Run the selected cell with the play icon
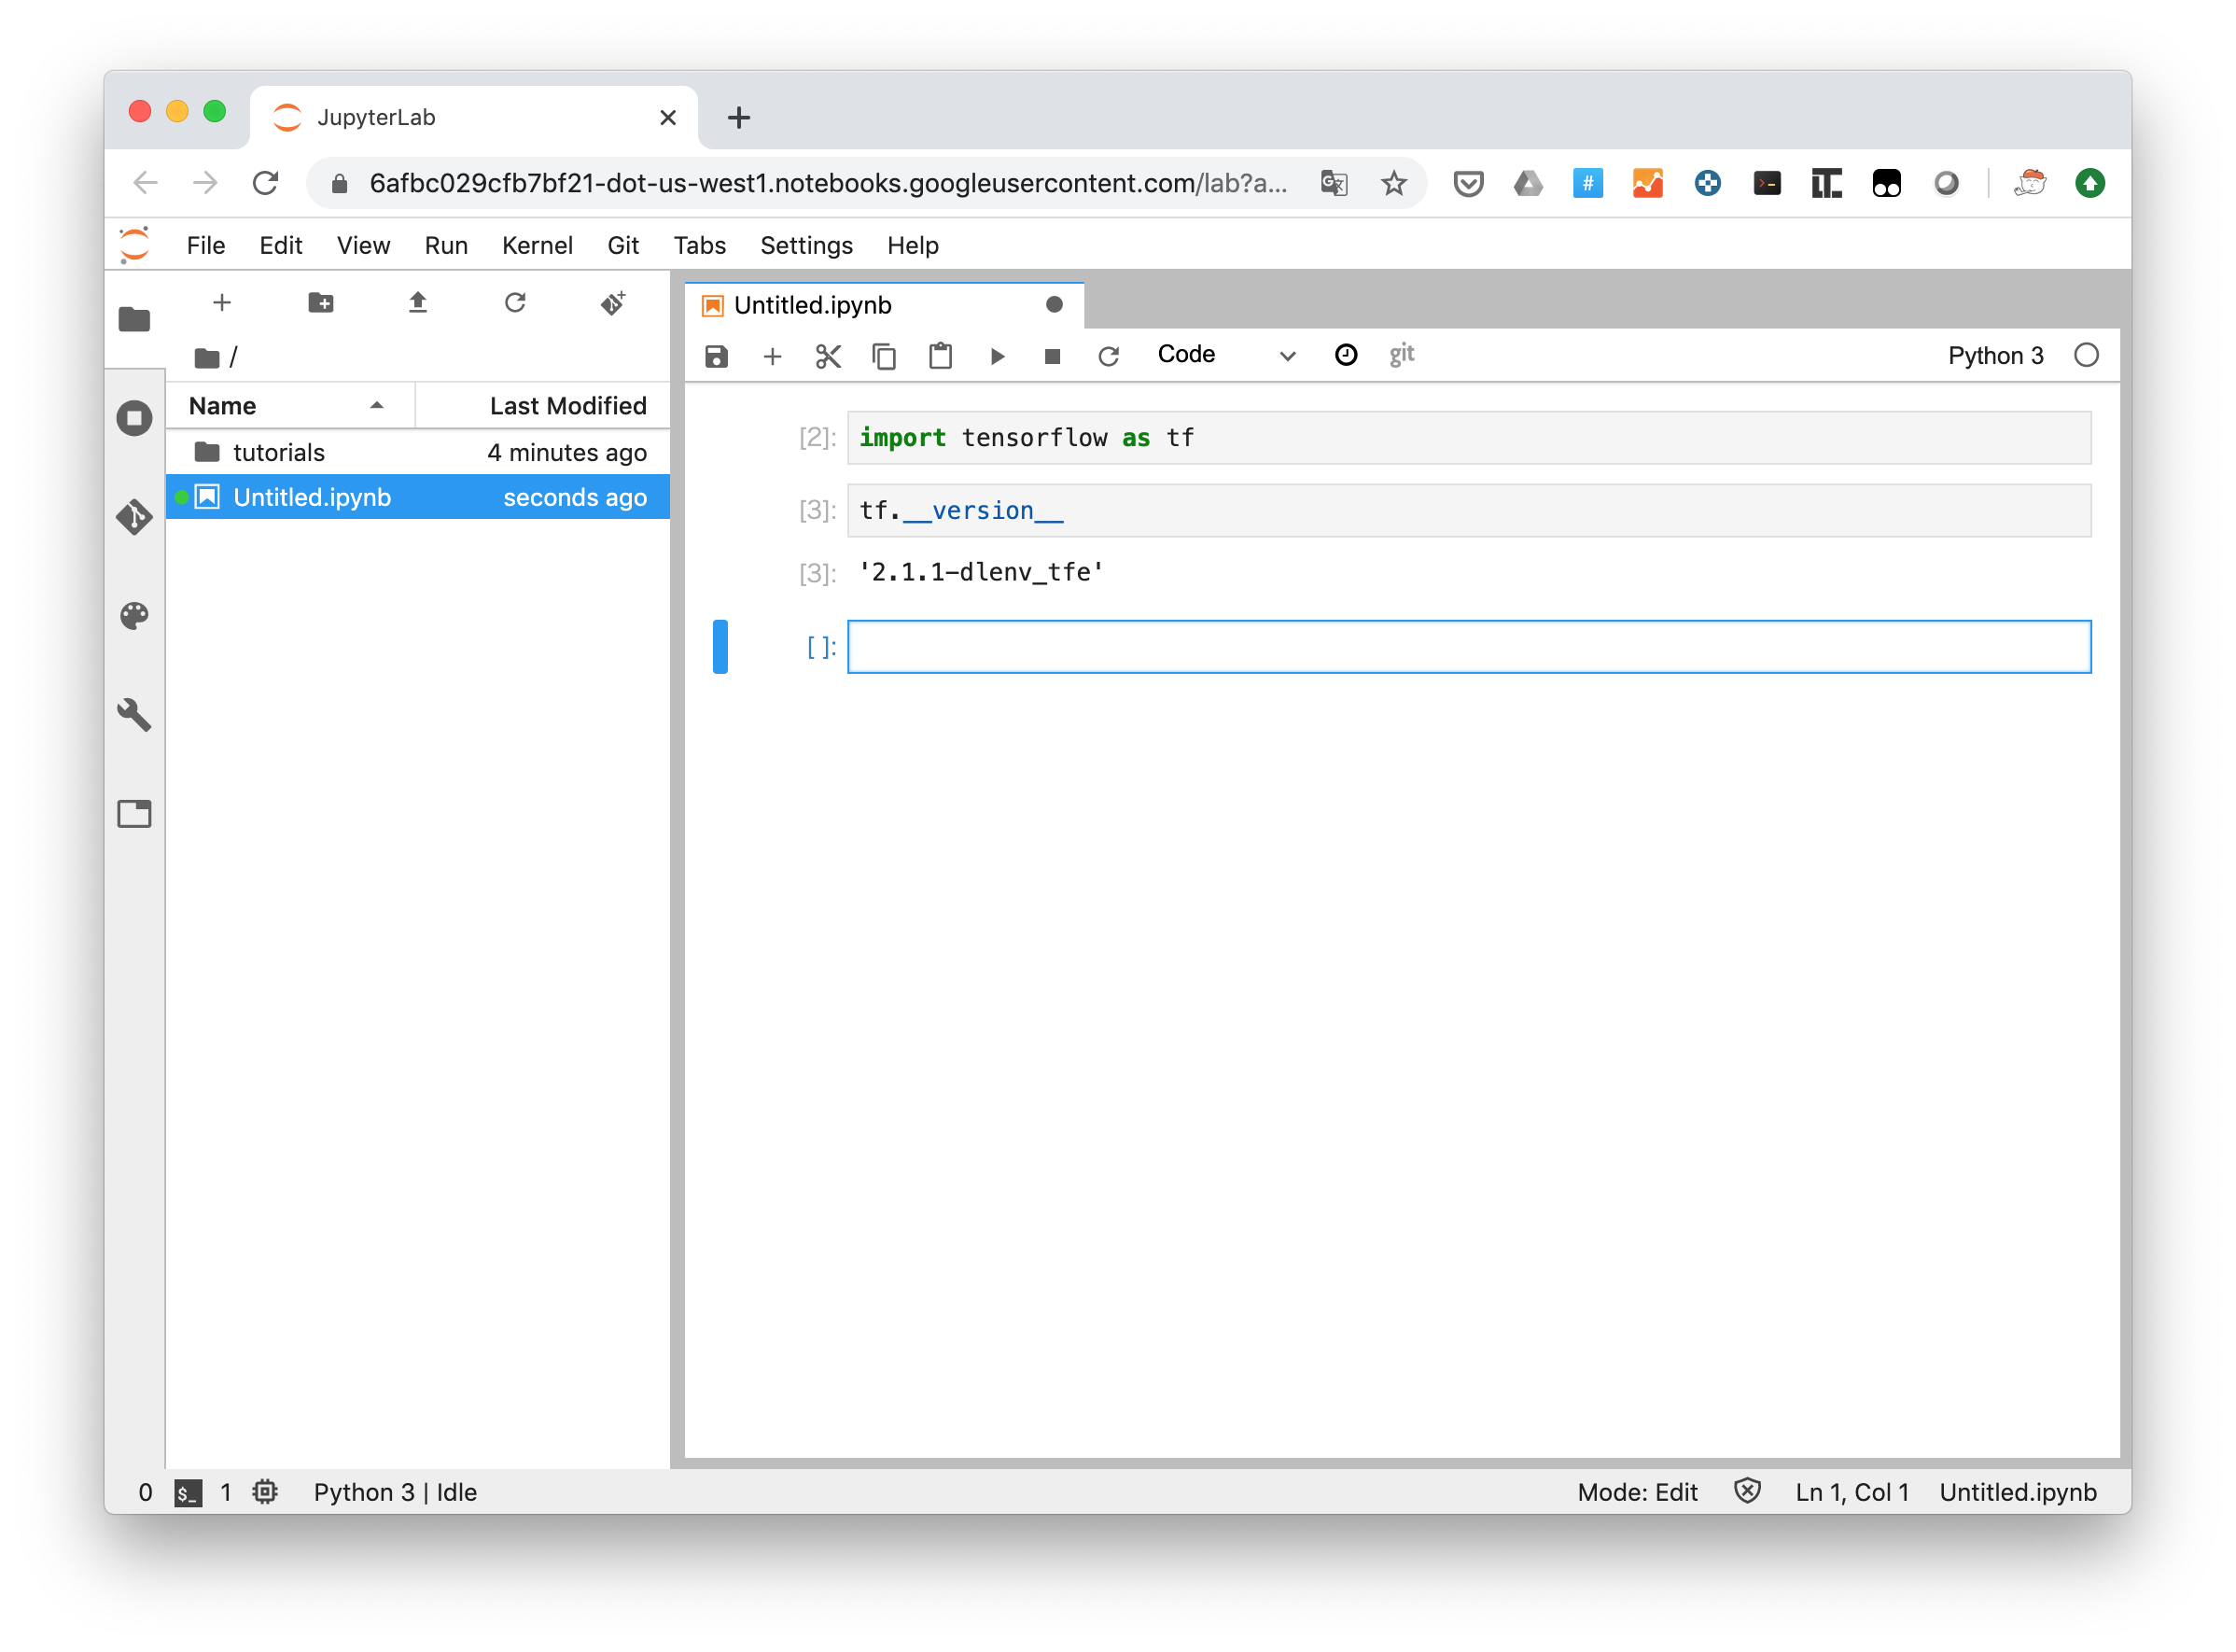Viewport: 2236px width, 1652px height. coord(997,356)
